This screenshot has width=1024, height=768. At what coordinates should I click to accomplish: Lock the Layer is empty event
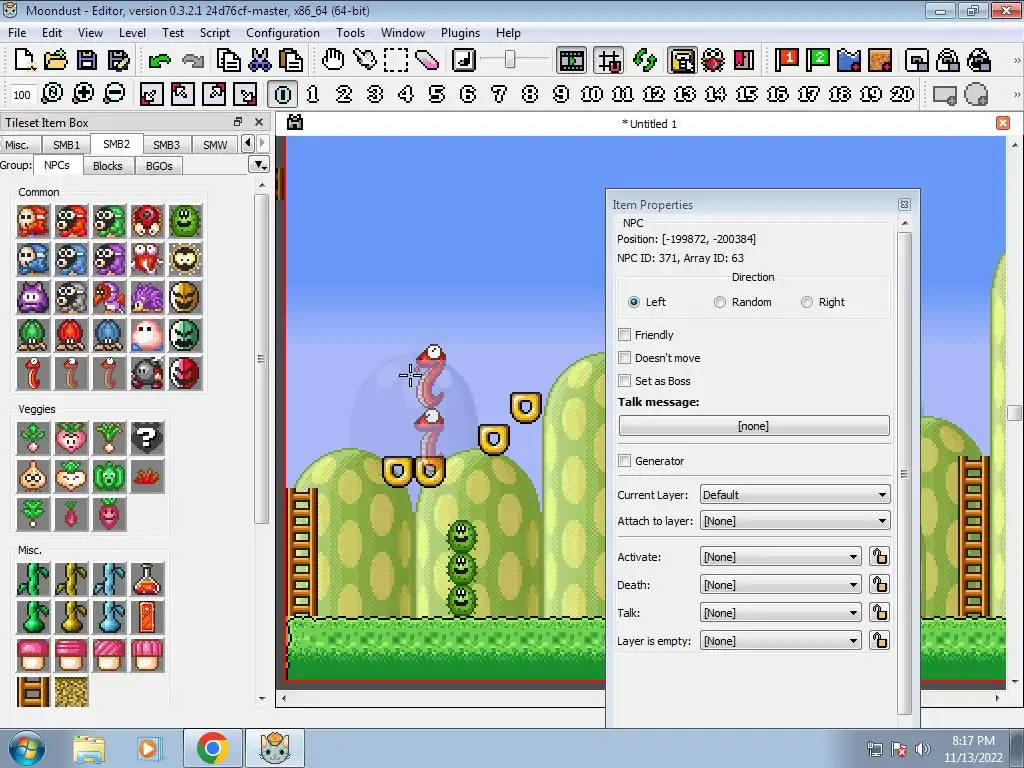pyautogui.click(x=879, y=641)
